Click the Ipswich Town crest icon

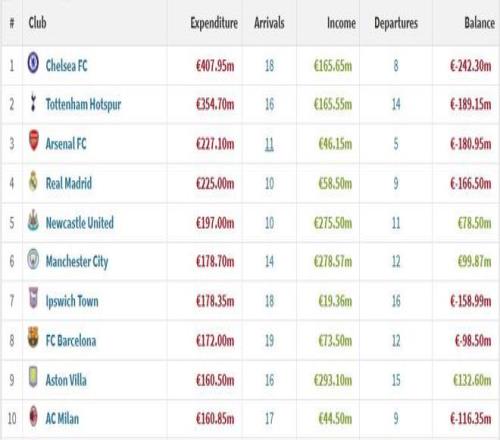click(x=33, y=298)
